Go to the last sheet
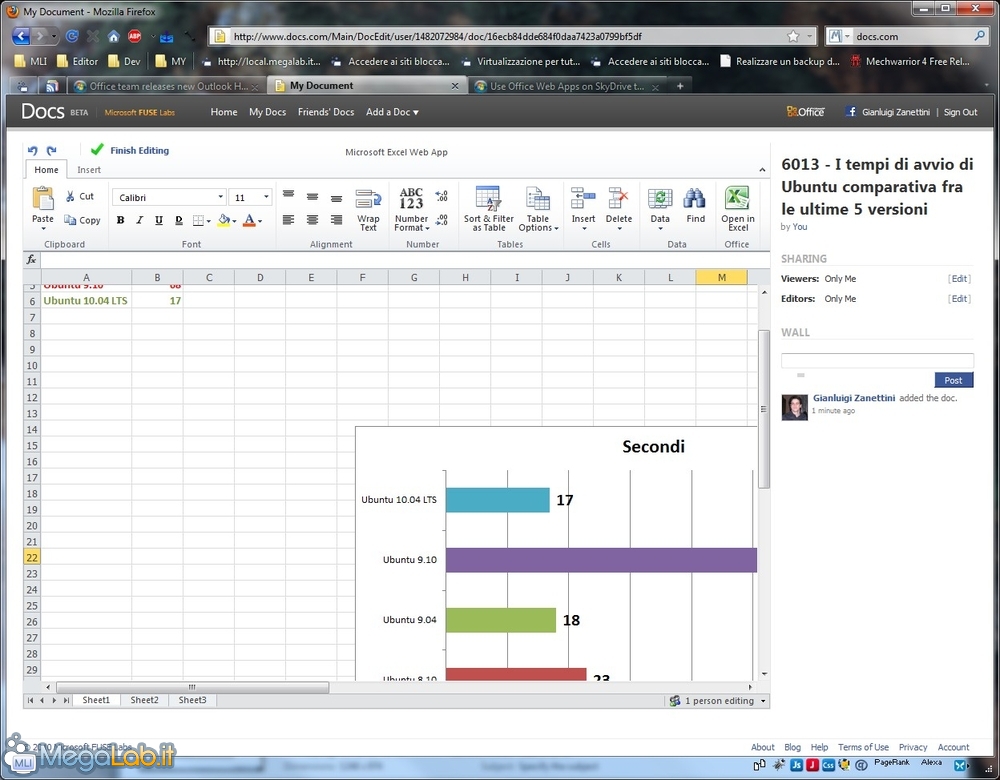1000x780 pixels. pyautogui.click(x=66, y=700)
